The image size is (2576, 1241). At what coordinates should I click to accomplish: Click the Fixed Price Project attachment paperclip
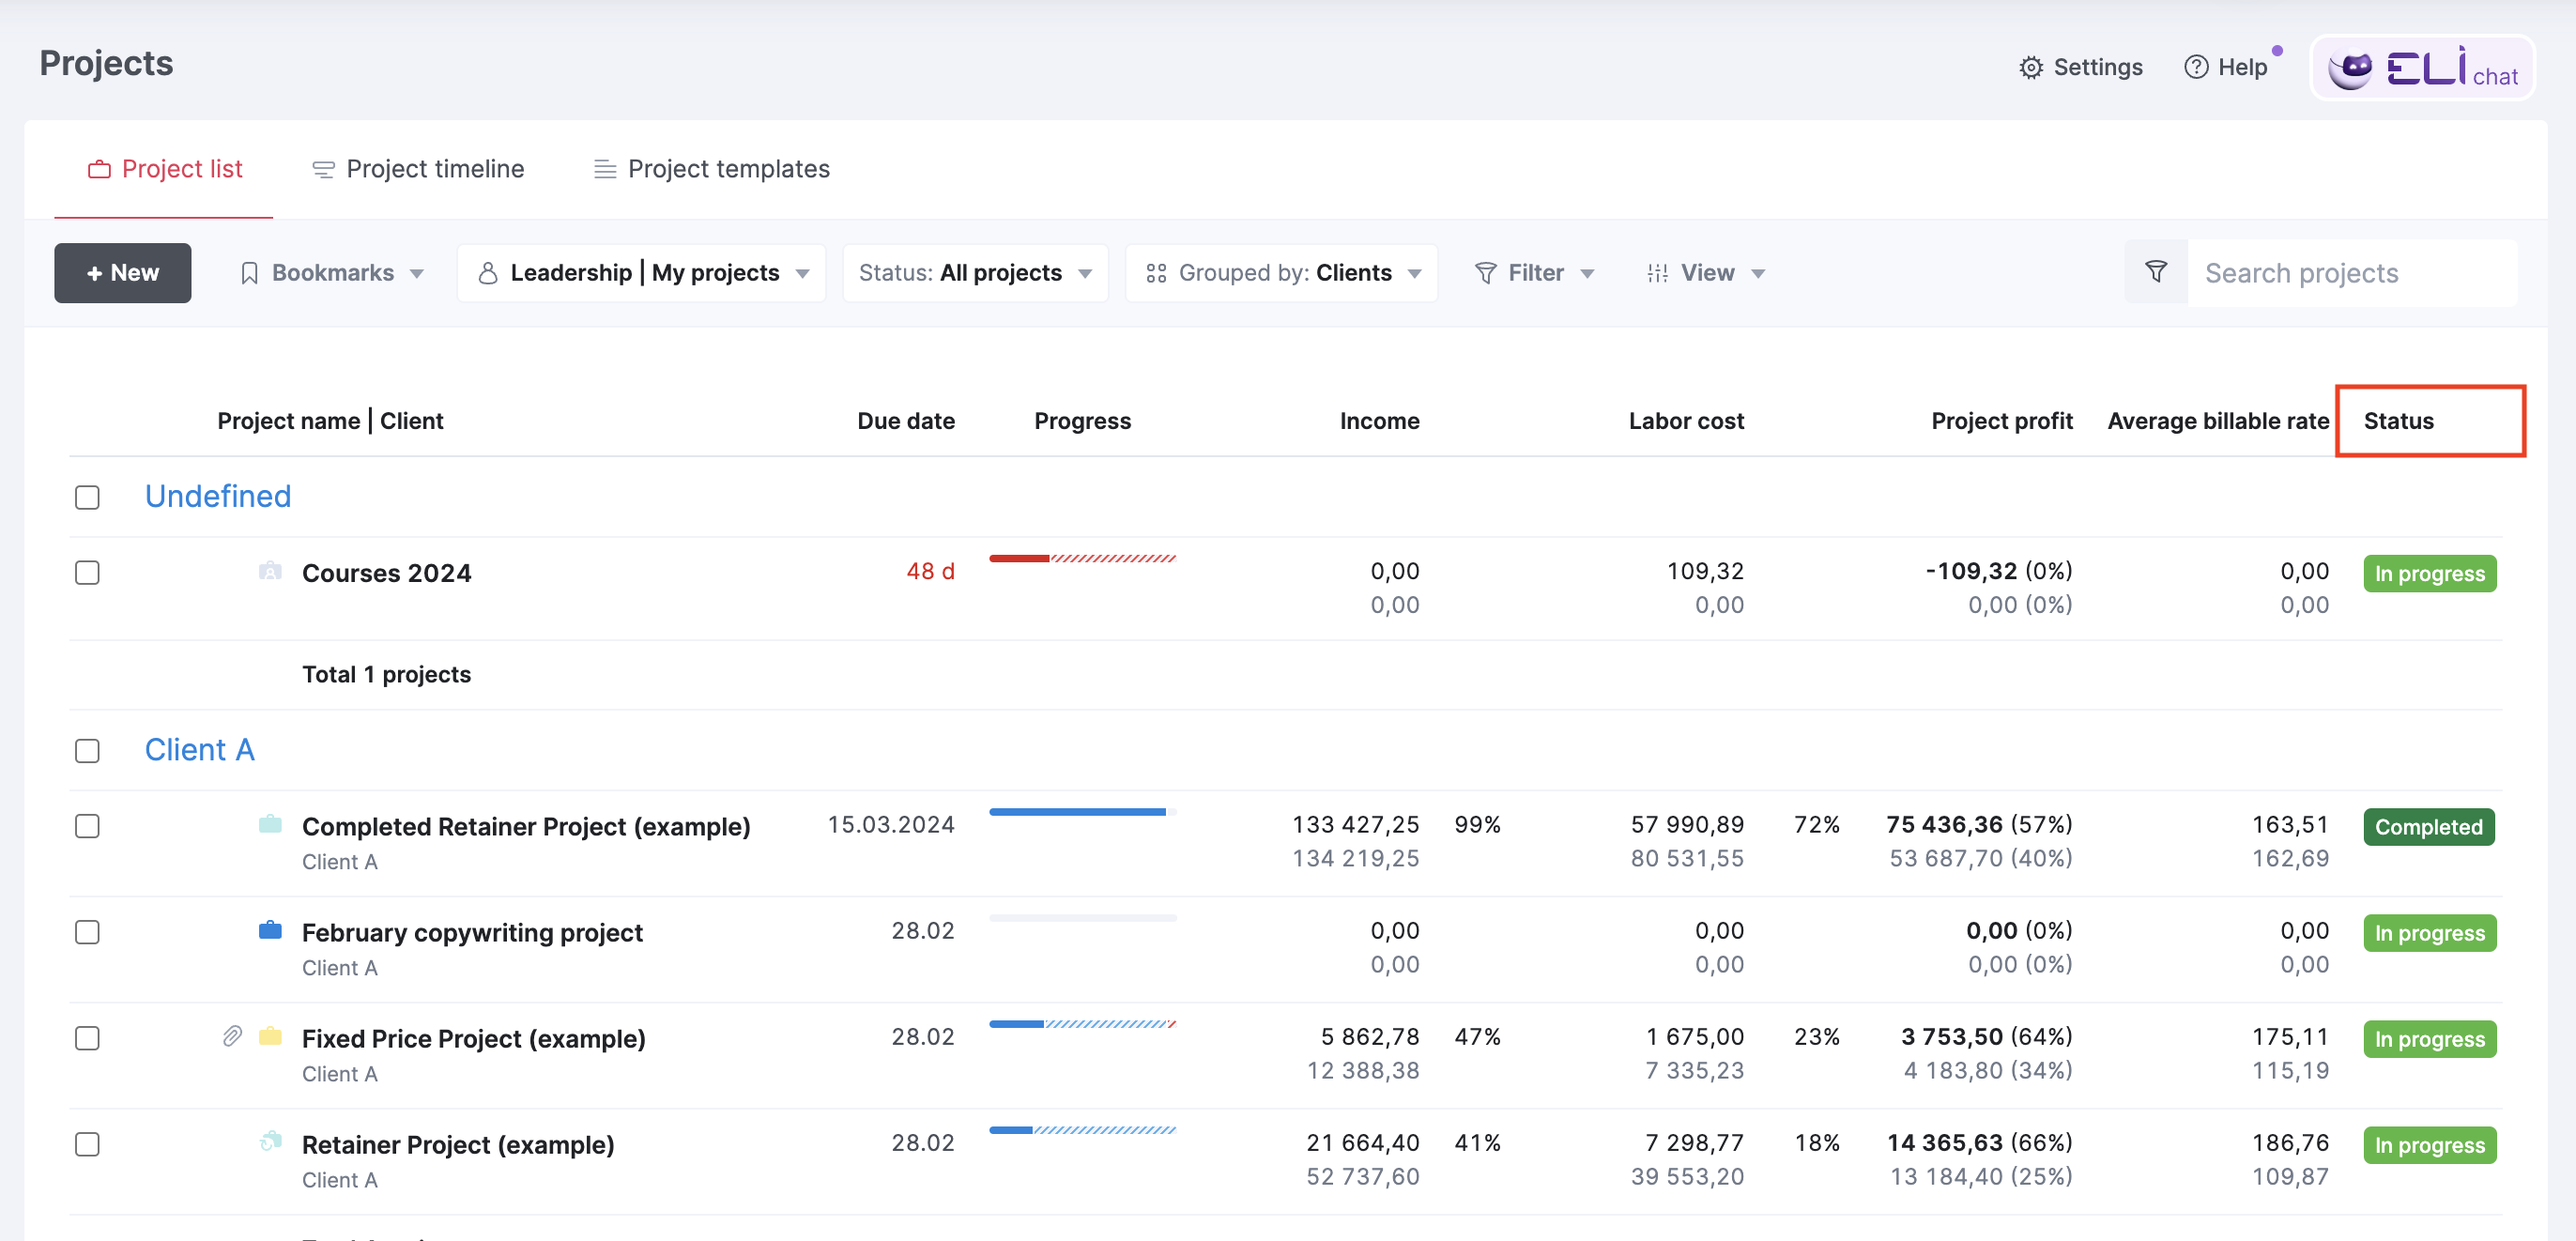[232, 1036]
